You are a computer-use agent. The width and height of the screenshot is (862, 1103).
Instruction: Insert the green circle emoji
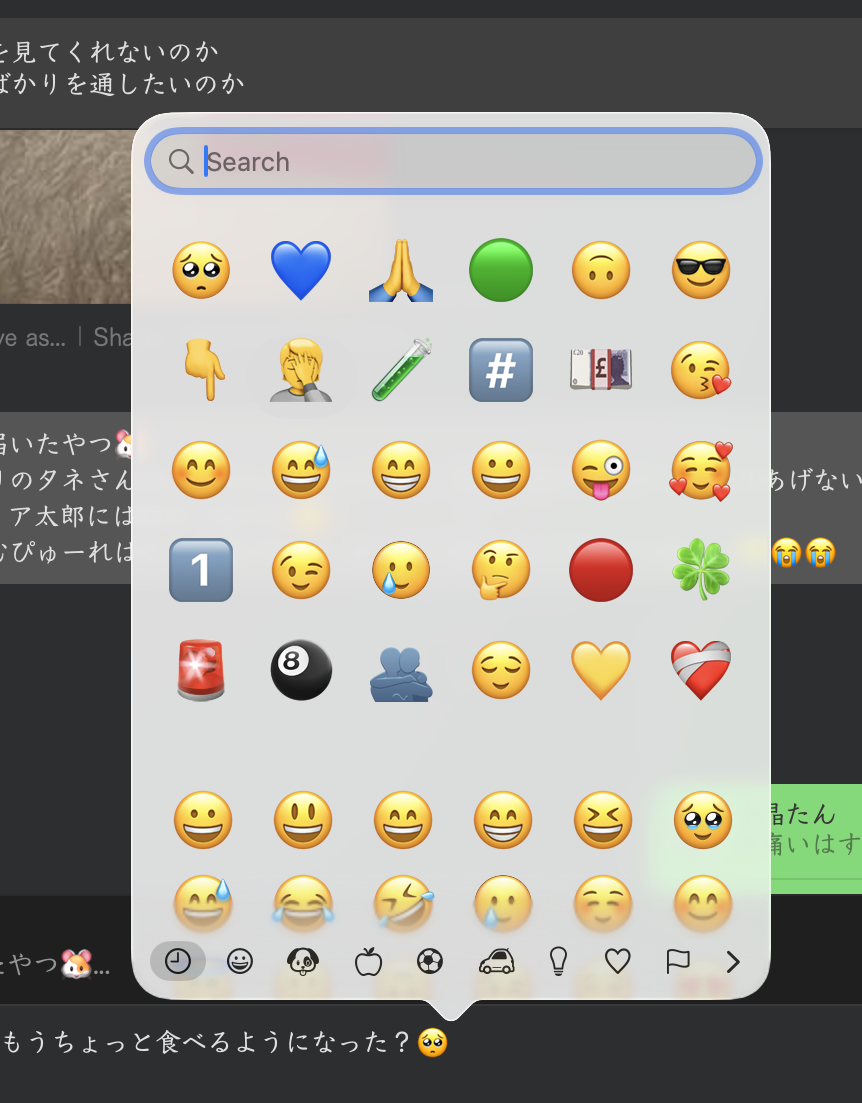click(x=501, y=270)
